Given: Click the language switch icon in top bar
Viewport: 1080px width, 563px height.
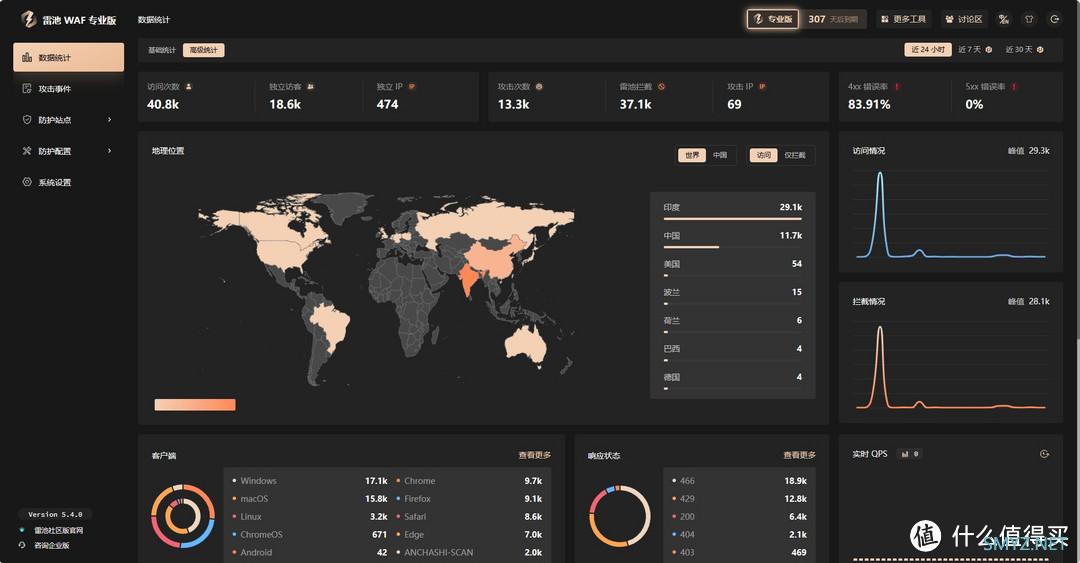Looking at the screenshot, I should click(1003, 19).
